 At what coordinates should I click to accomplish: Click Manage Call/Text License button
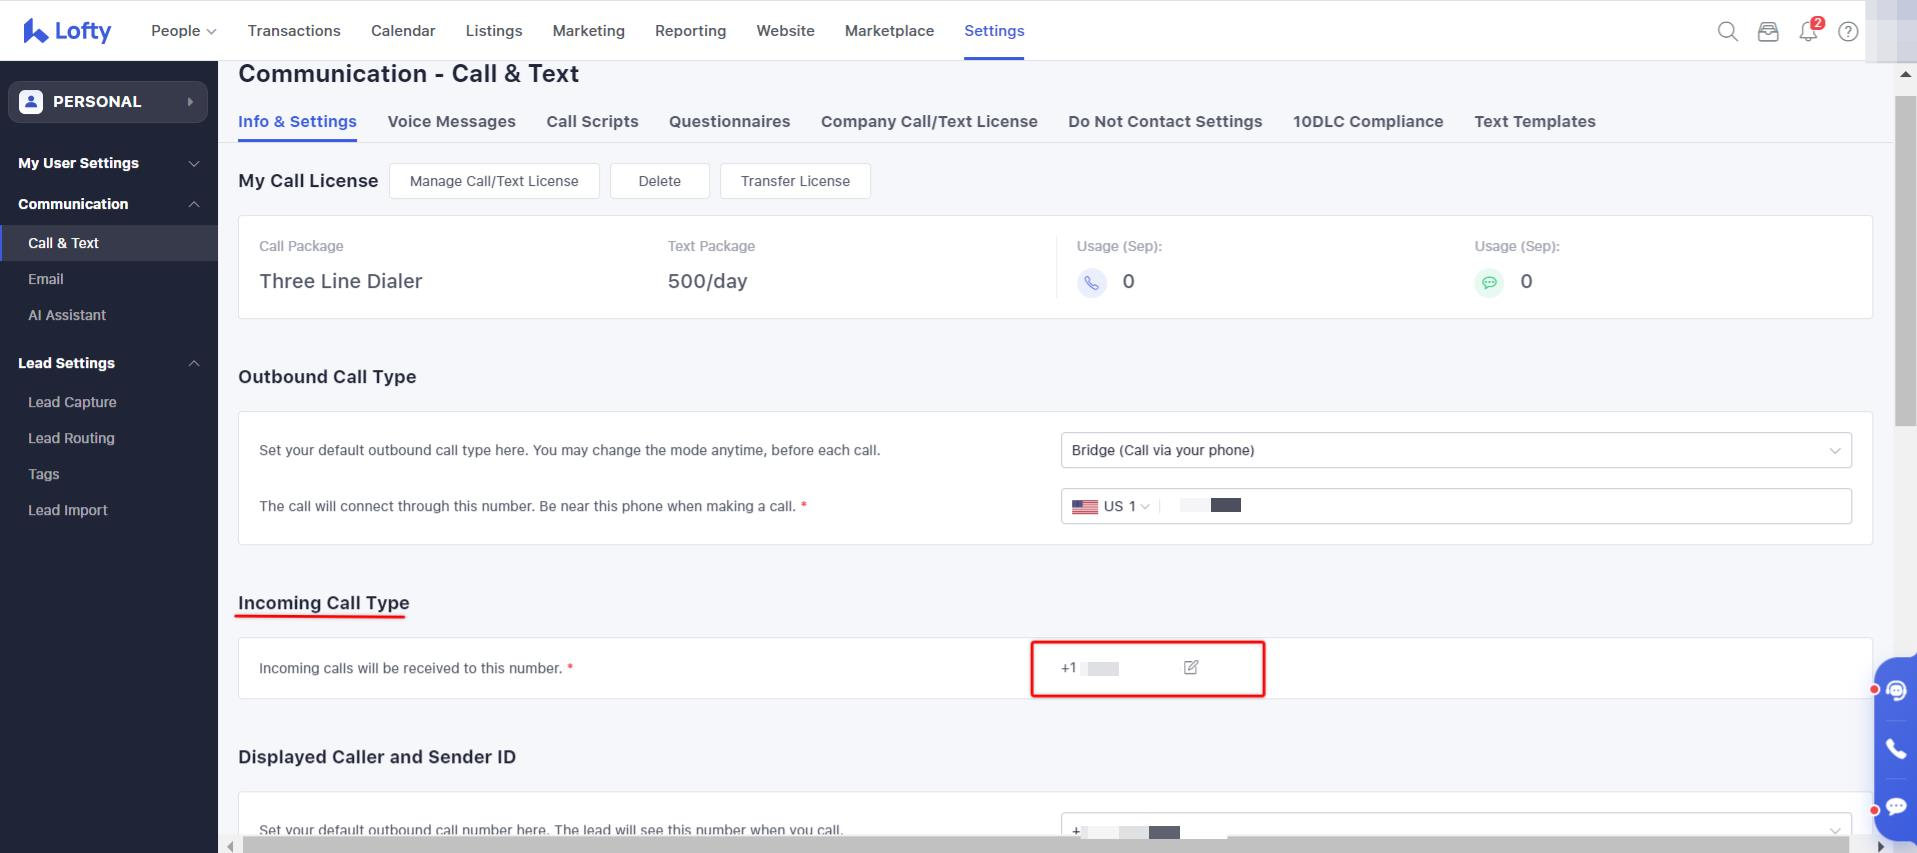coord(494,181)
